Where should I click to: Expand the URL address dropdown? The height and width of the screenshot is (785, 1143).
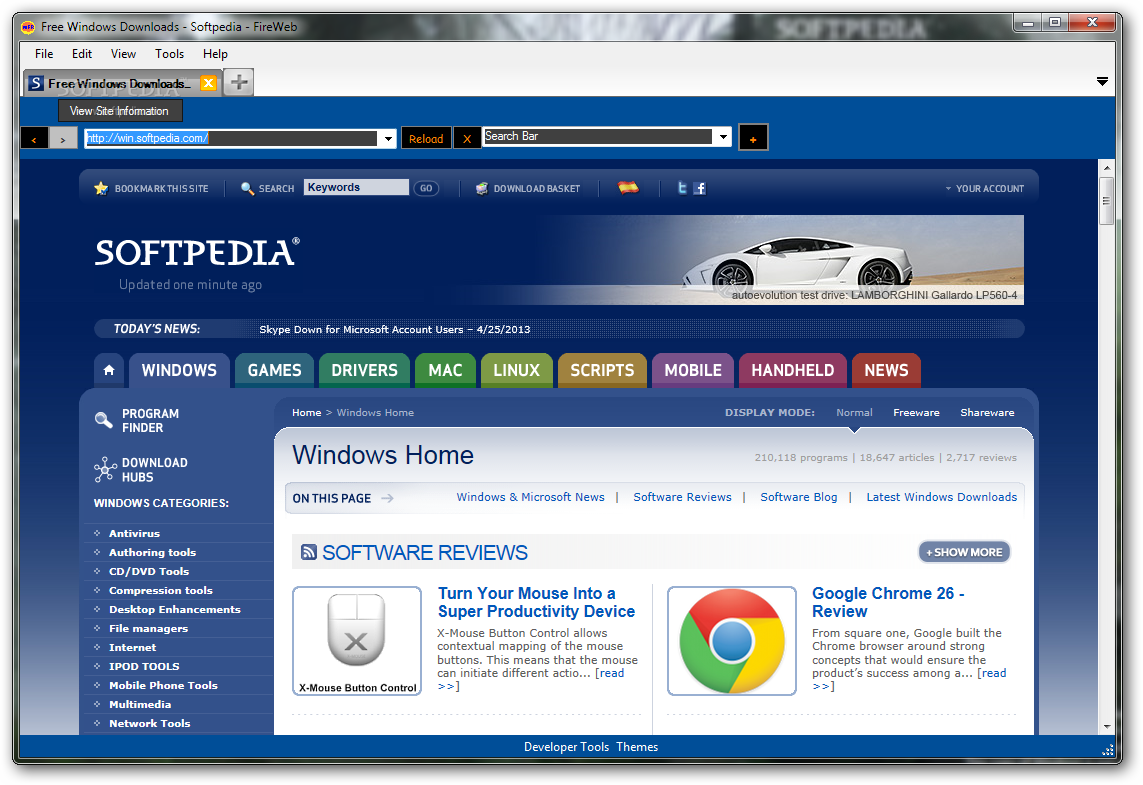pos(389,138)
